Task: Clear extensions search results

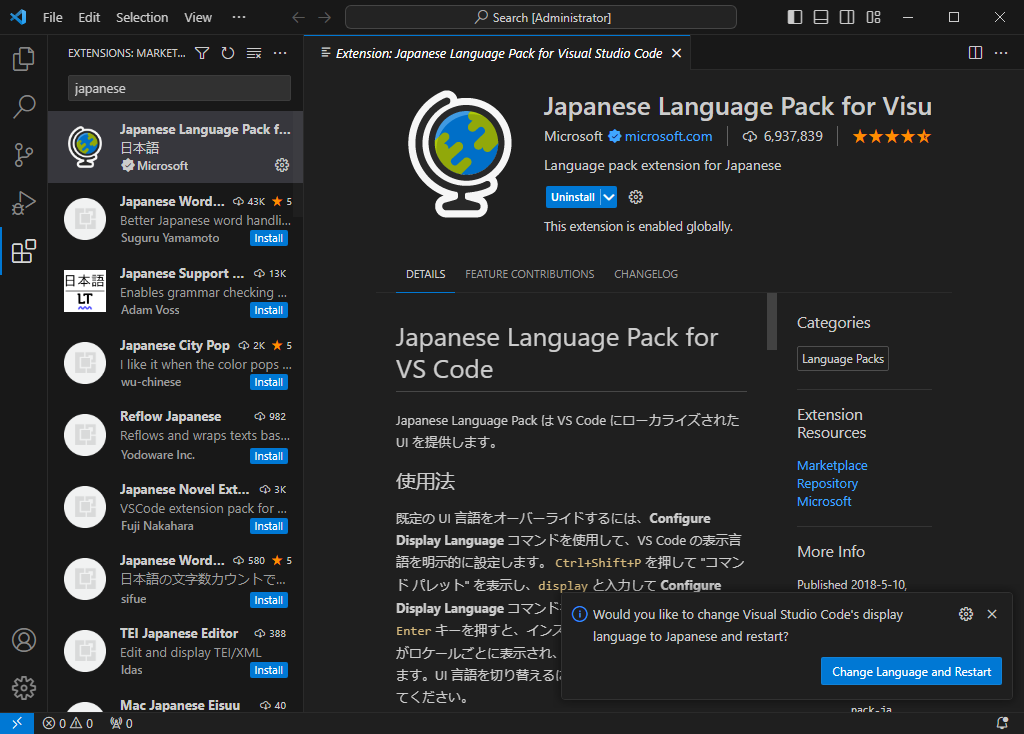Action: [x=254, y=53]
